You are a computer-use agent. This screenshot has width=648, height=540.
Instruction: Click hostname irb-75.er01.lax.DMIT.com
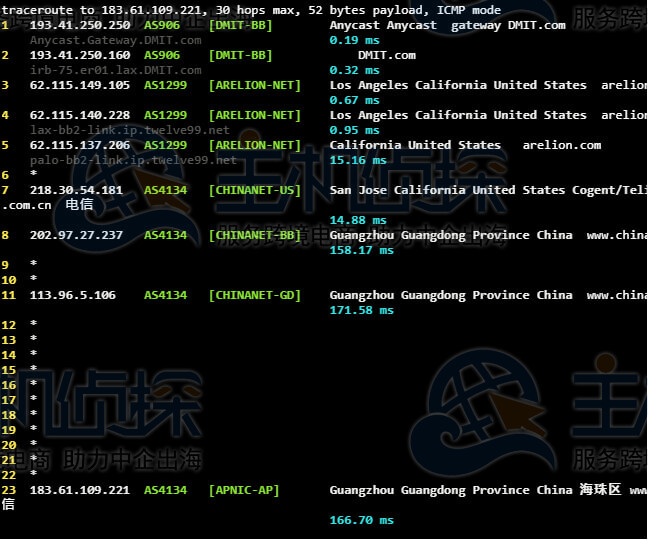pyautogui.click(x=115, y=70)
